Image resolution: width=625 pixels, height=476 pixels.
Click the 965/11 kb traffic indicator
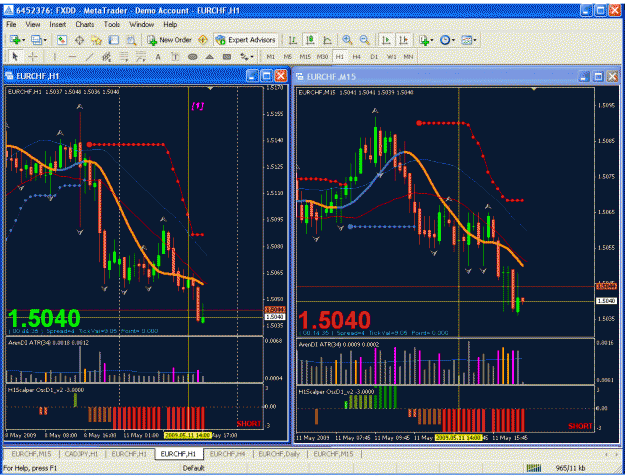[x=570, y=468]
